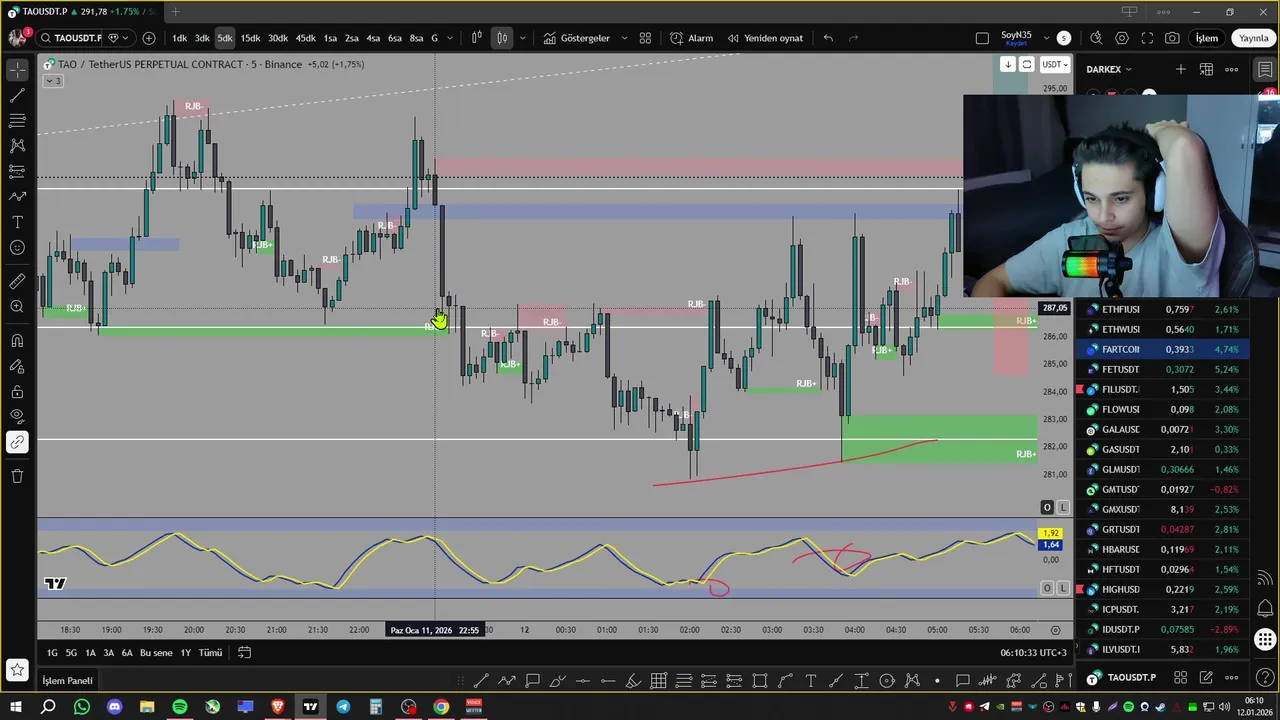This screenshot has width=1280, height=720.
Task: Hide all drawings with eye icon
Action: [x=17, y=416]
